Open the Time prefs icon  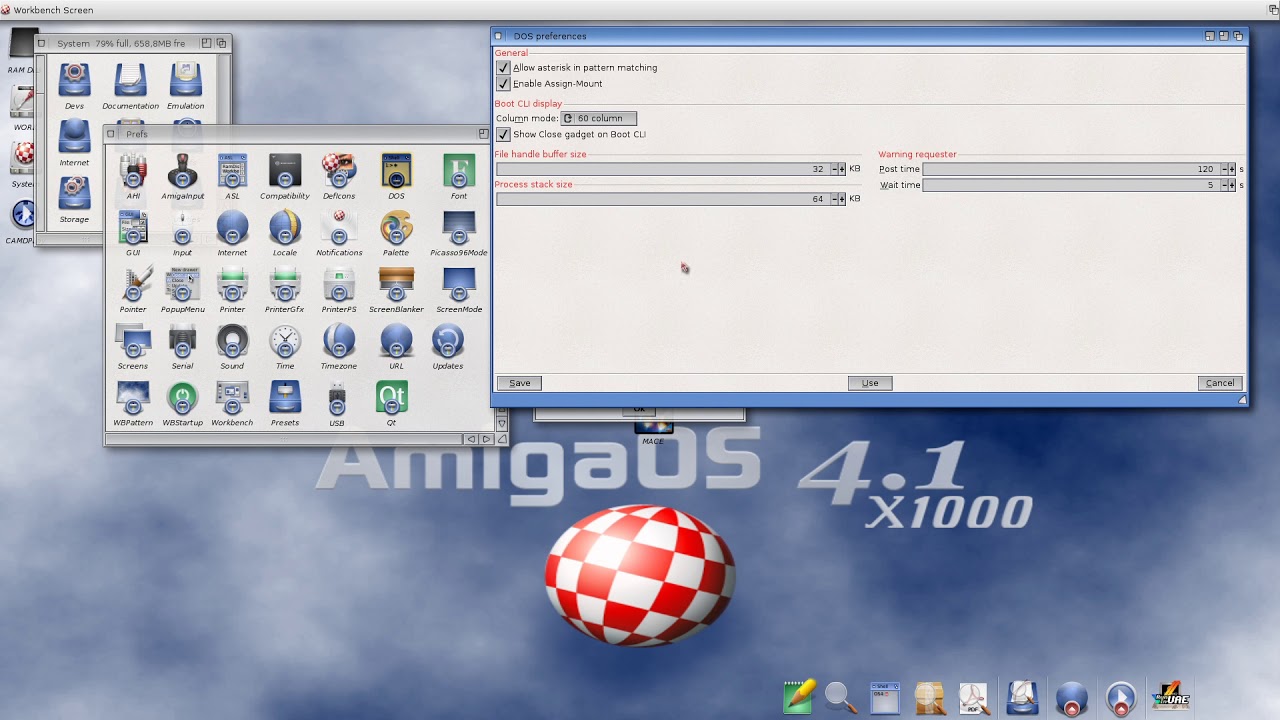tap(285, 342)
